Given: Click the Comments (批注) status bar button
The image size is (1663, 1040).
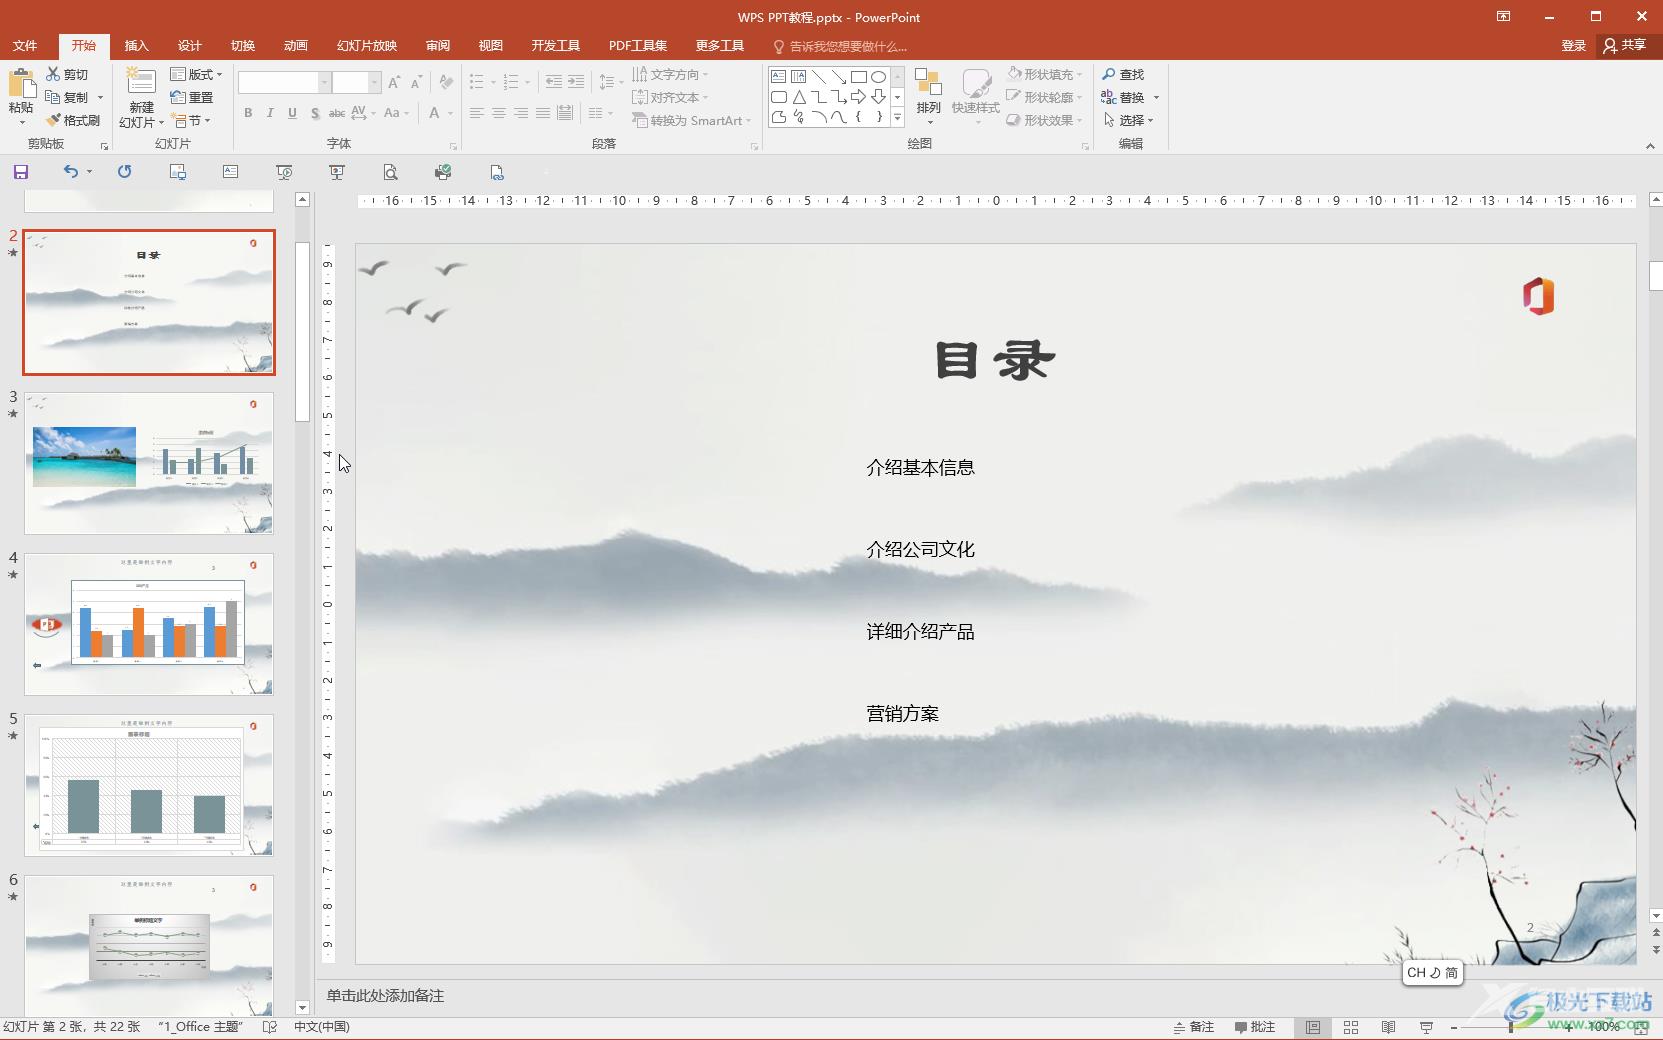Looking at the screenshot, I should (x=1255, y=1027).
